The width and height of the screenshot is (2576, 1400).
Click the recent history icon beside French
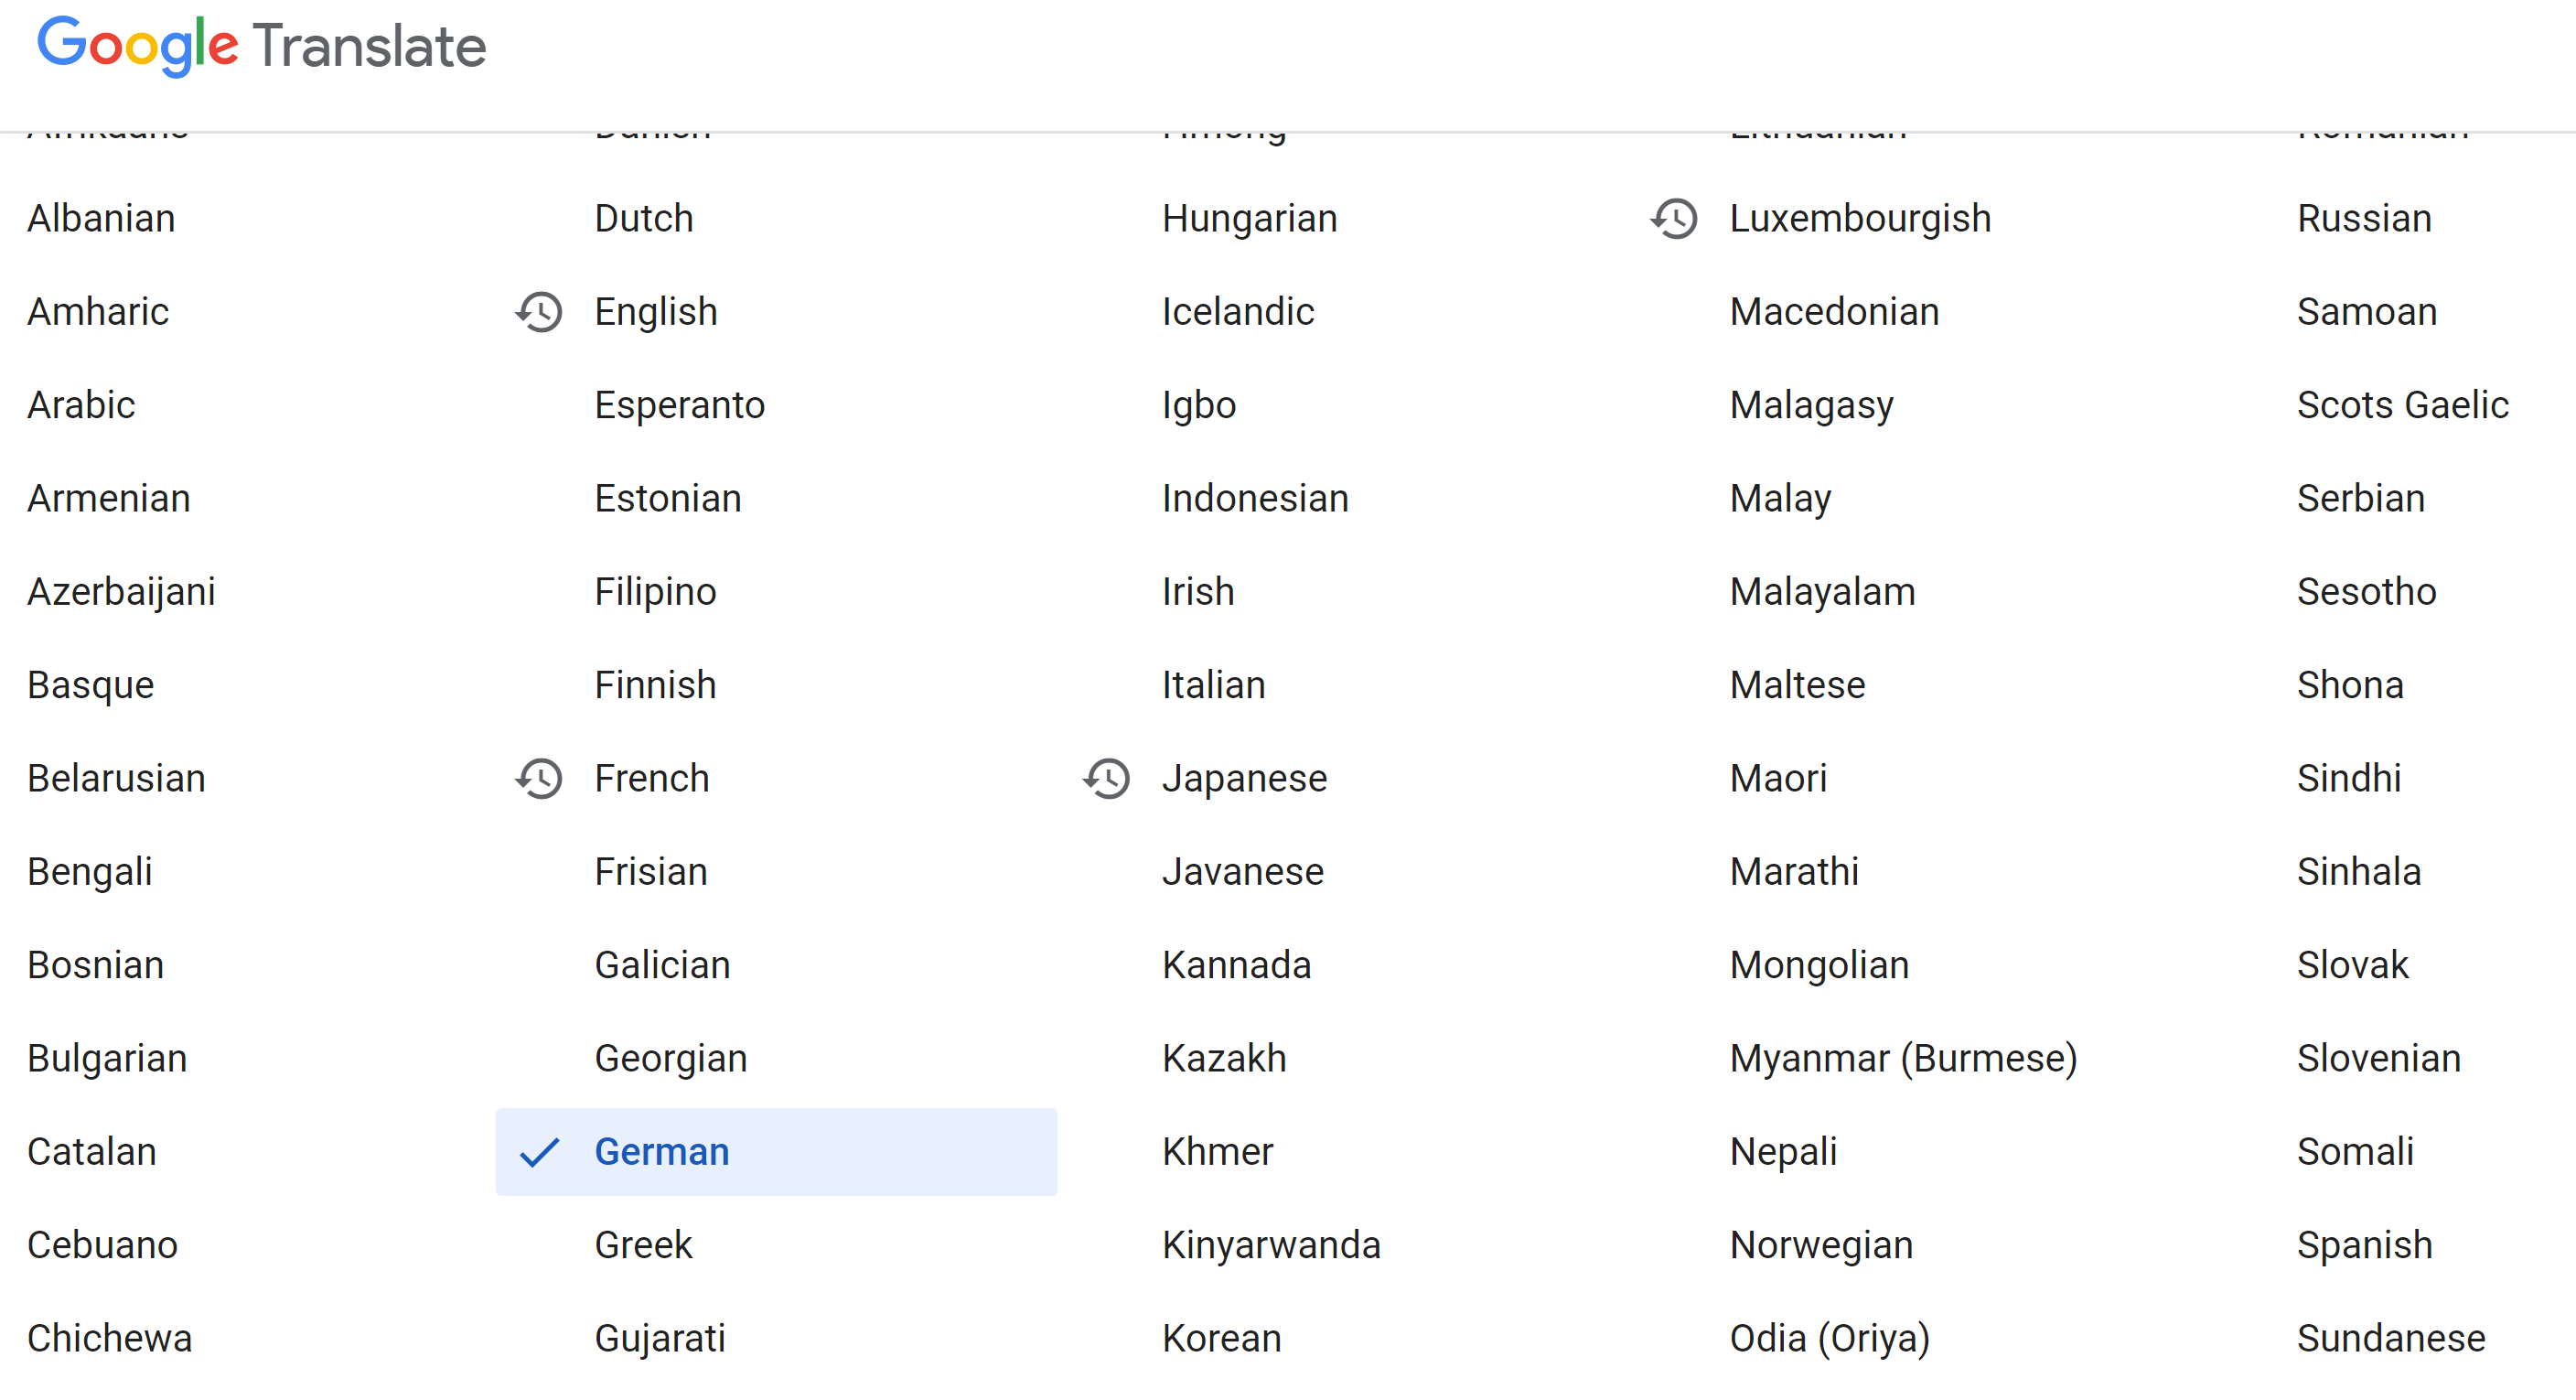(539, 779)
